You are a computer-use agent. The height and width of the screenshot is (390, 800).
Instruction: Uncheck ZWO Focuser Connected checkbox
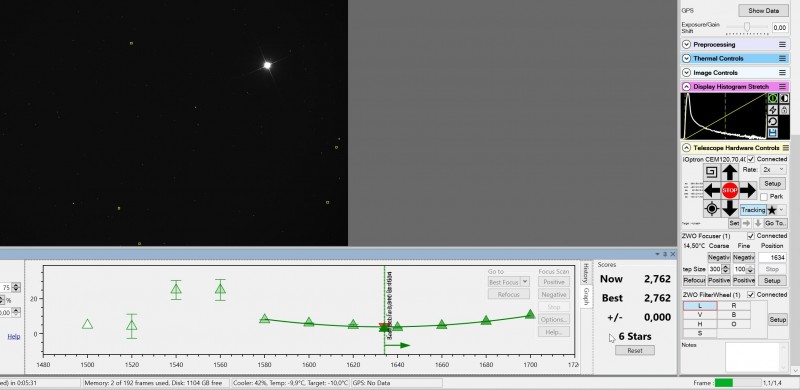tap(751, 236)
